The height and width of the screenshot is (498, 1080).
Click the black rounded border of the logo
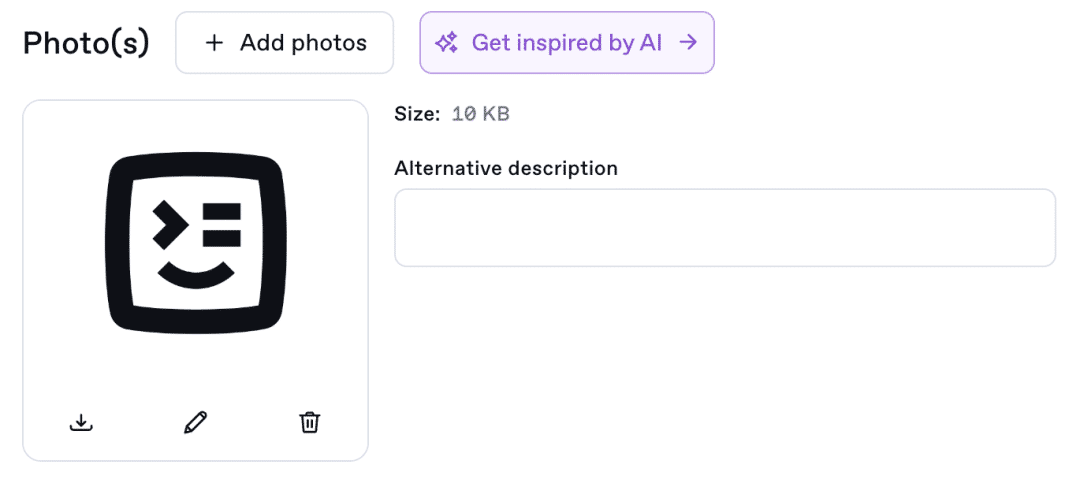[118, 243]
